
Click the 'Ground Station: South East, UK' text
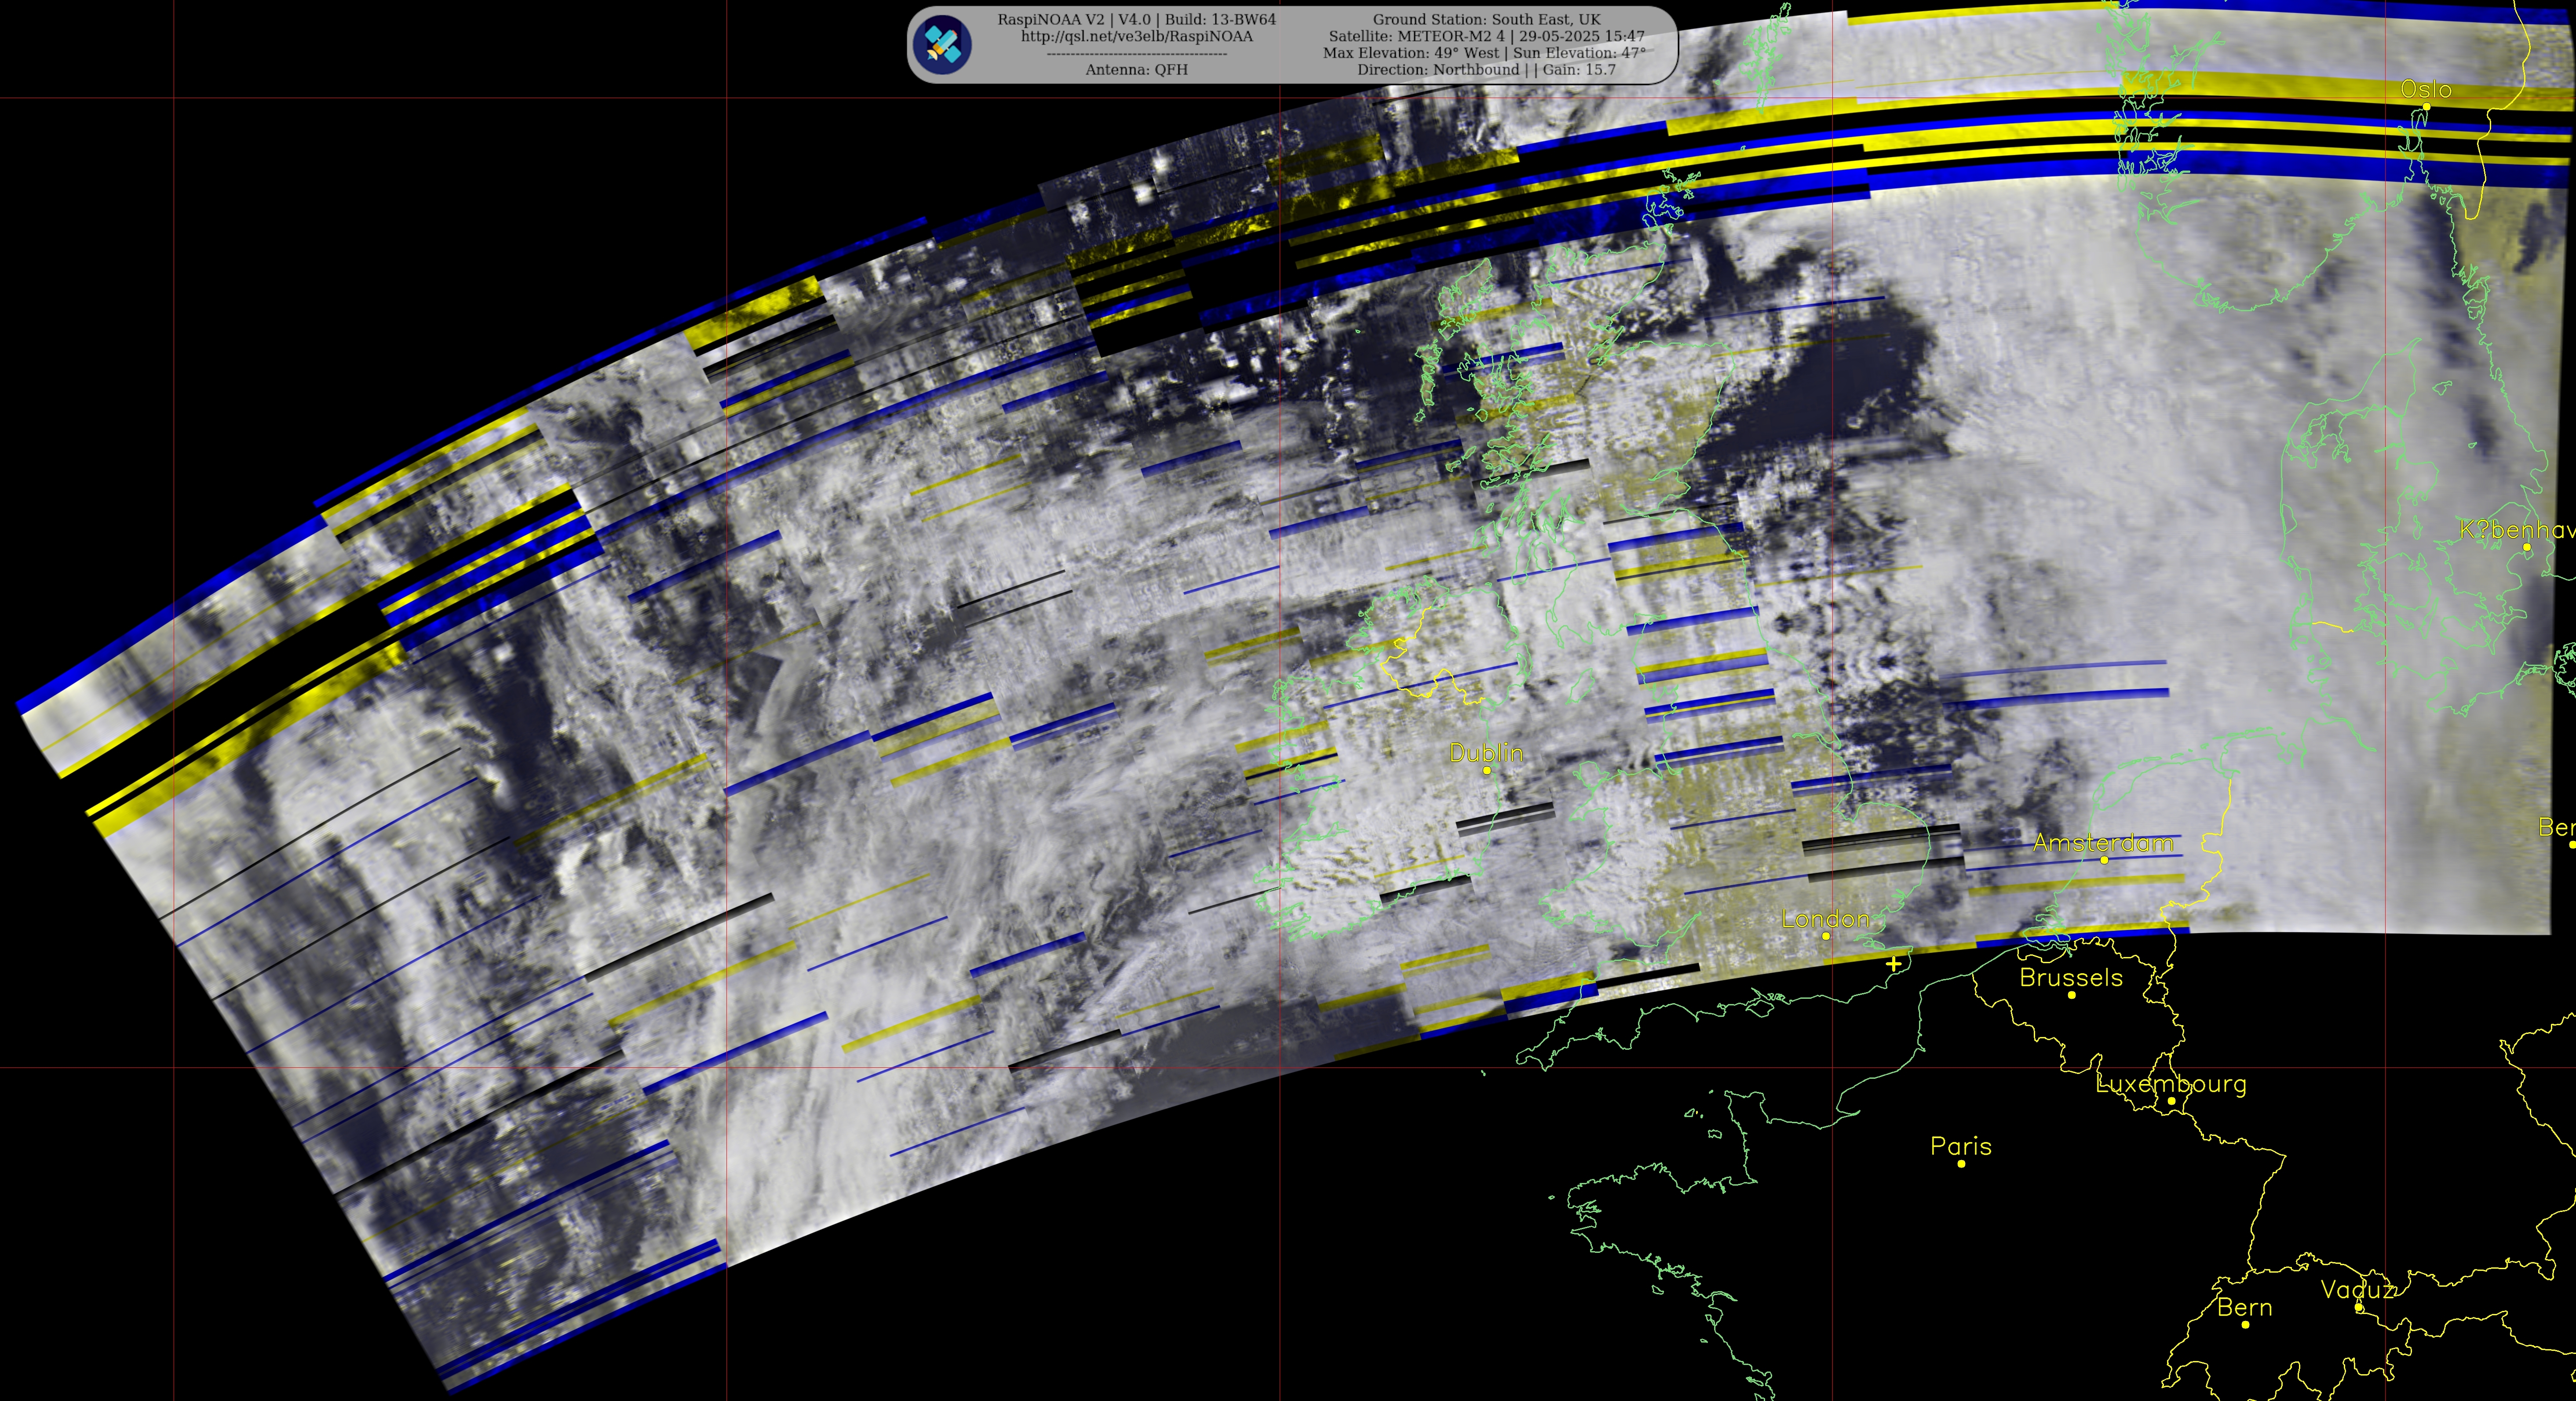pyautogui.click(x=1486, y=19)
